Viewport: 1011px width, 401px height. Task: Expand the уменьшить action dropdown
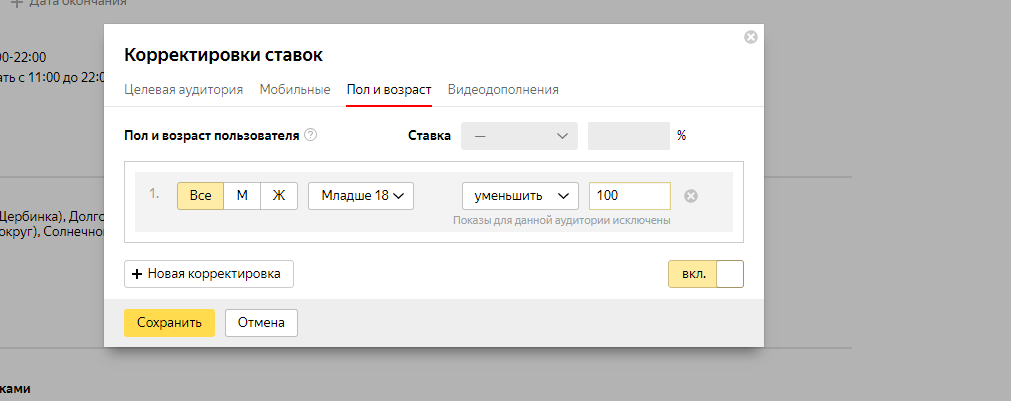pos(520,196)
